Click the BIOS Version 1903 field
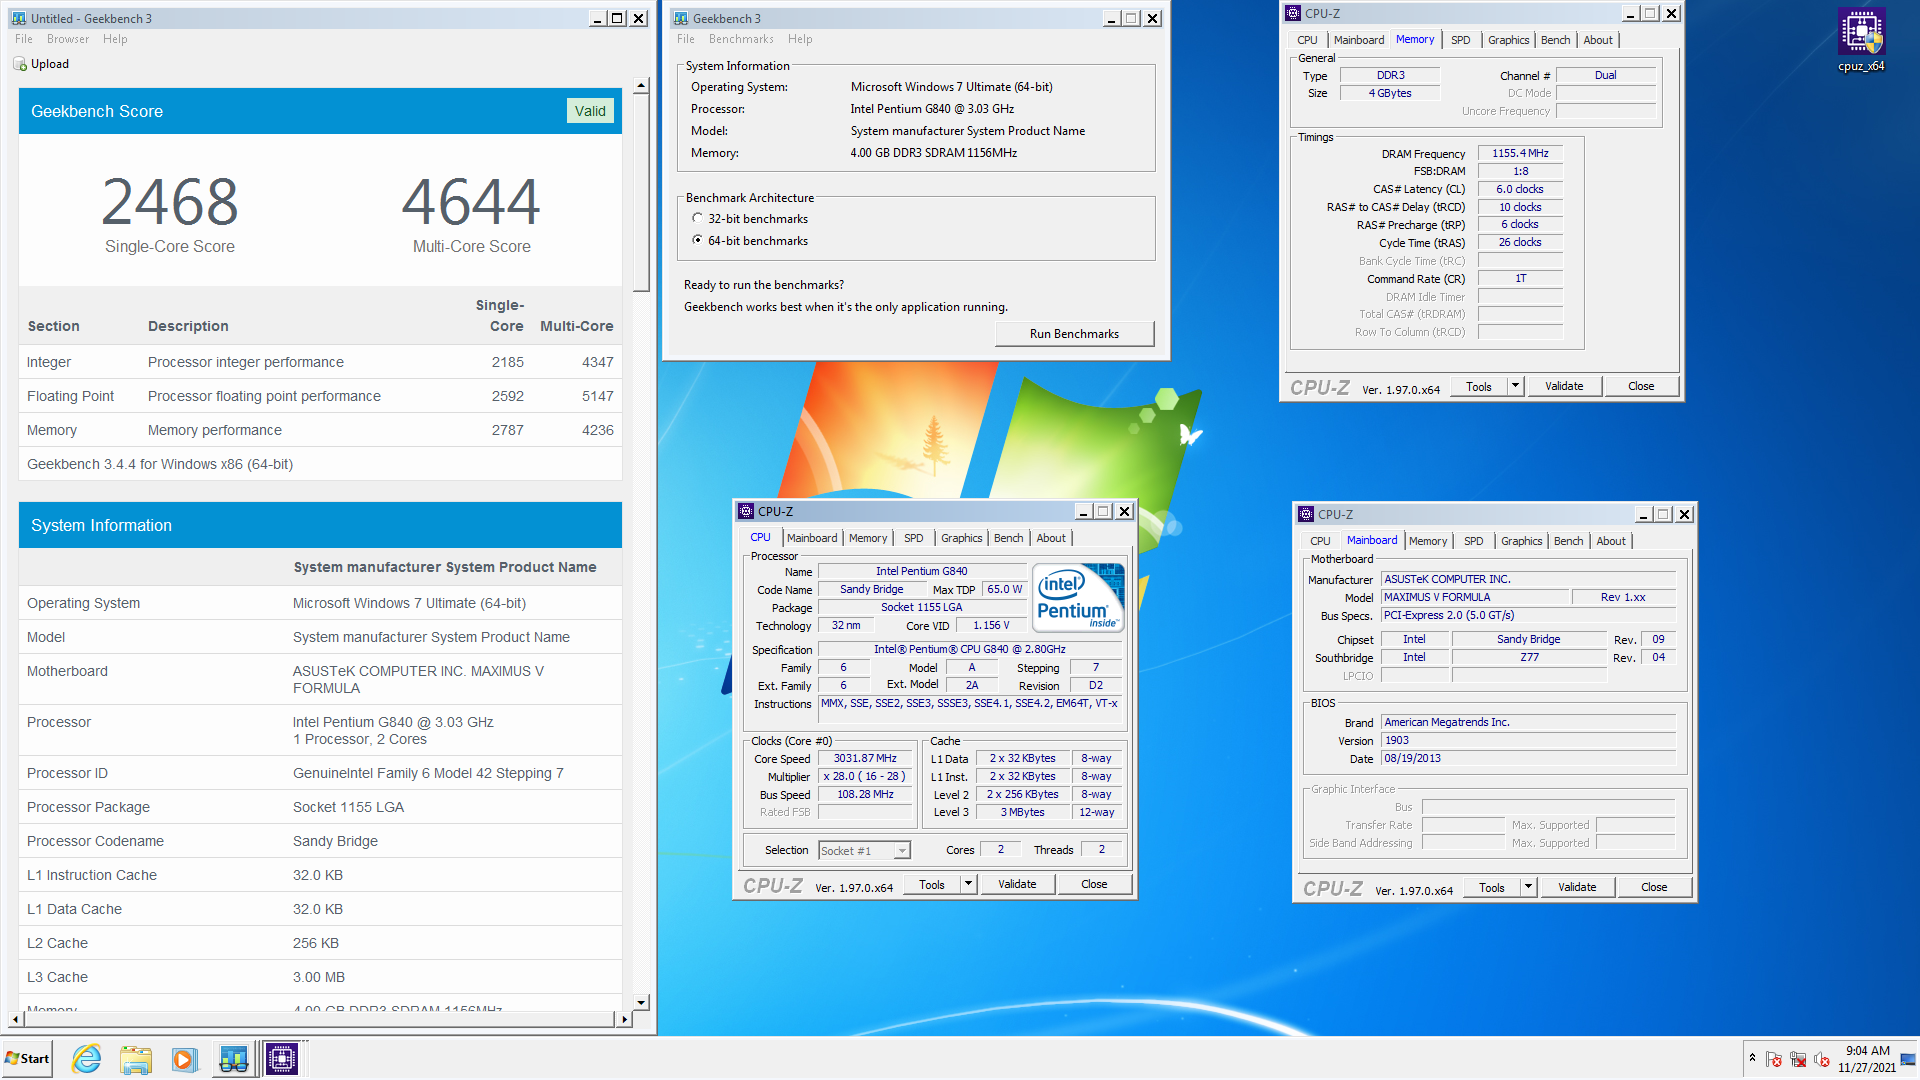The height and width of the screenshot is (1080, 1920). 1528,741
